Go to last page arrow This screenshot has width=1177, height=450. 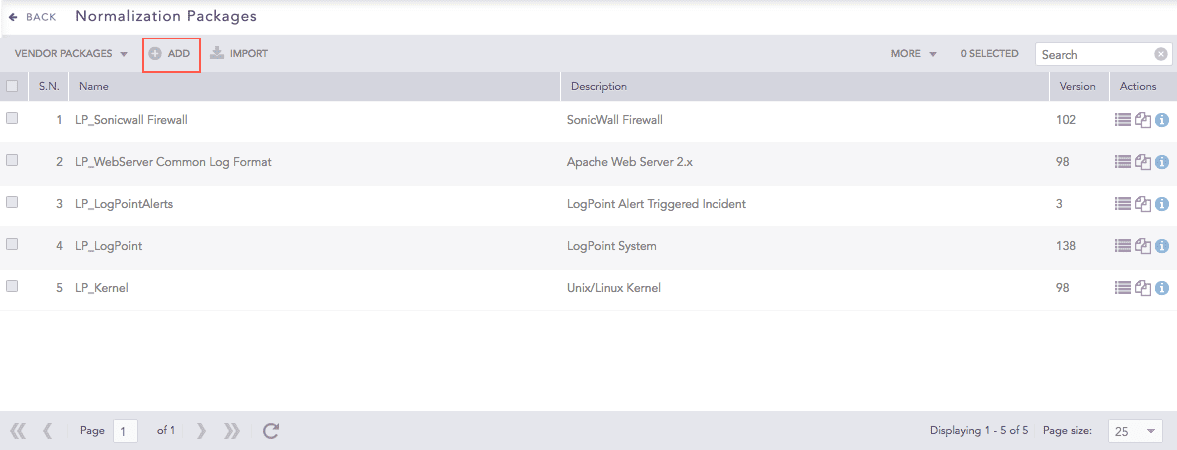coord(232,431)
